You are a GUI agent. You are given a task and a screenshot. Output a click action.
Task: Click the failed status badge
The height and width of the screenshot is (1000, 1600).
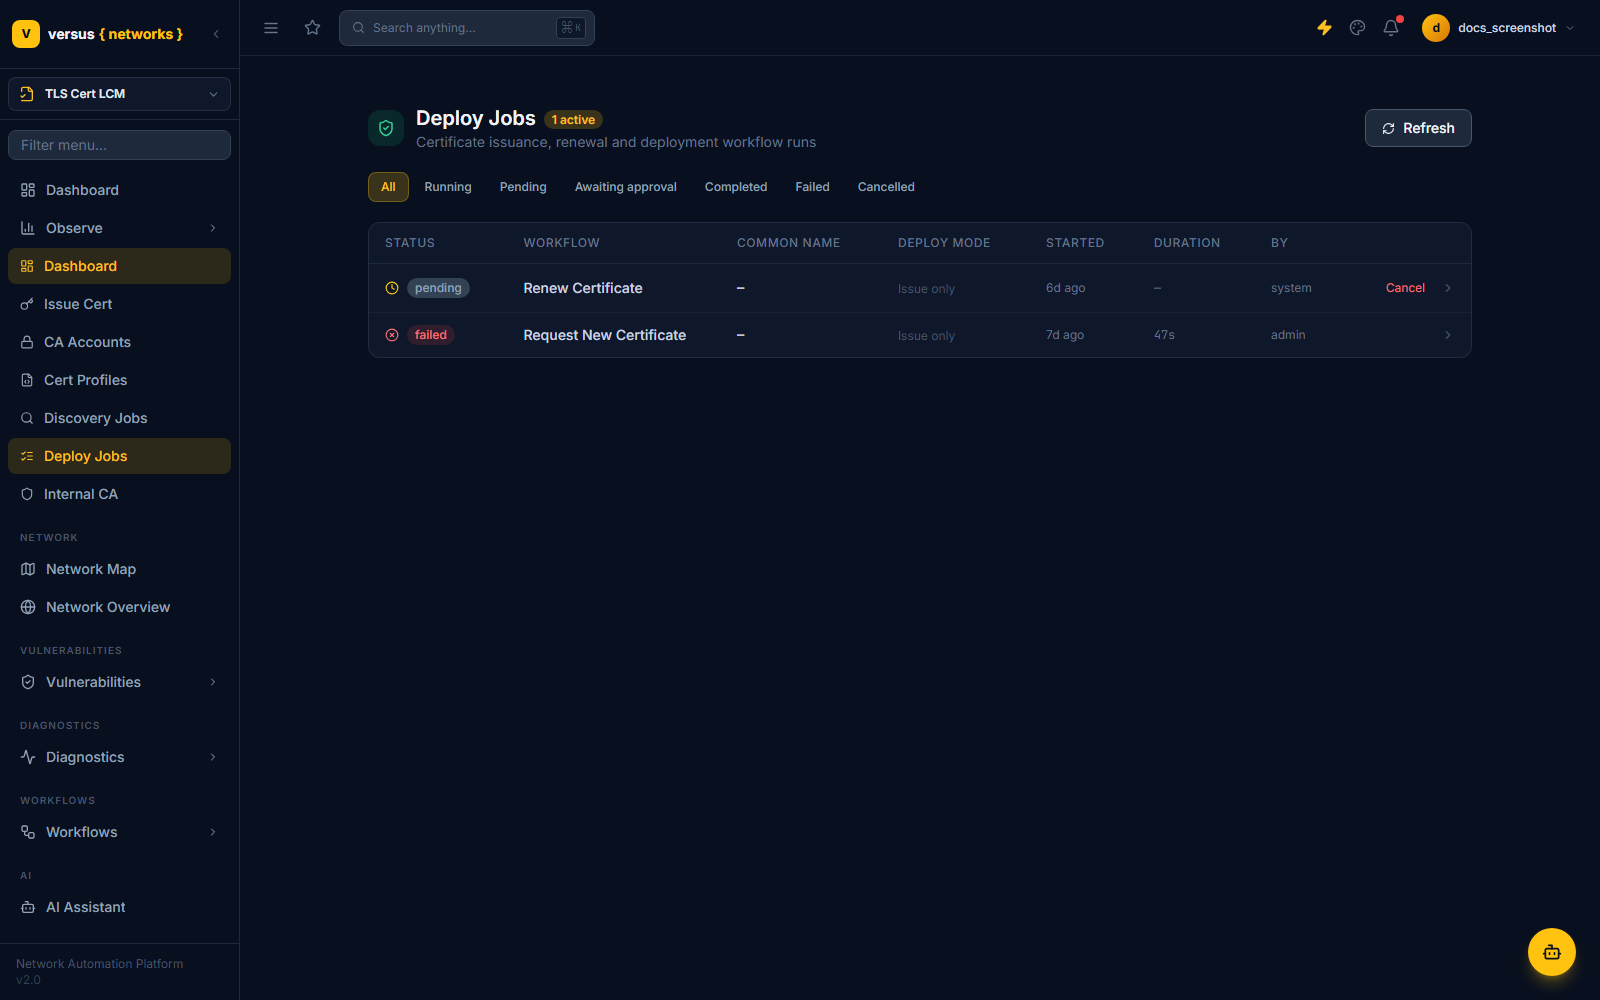(431, 335)
